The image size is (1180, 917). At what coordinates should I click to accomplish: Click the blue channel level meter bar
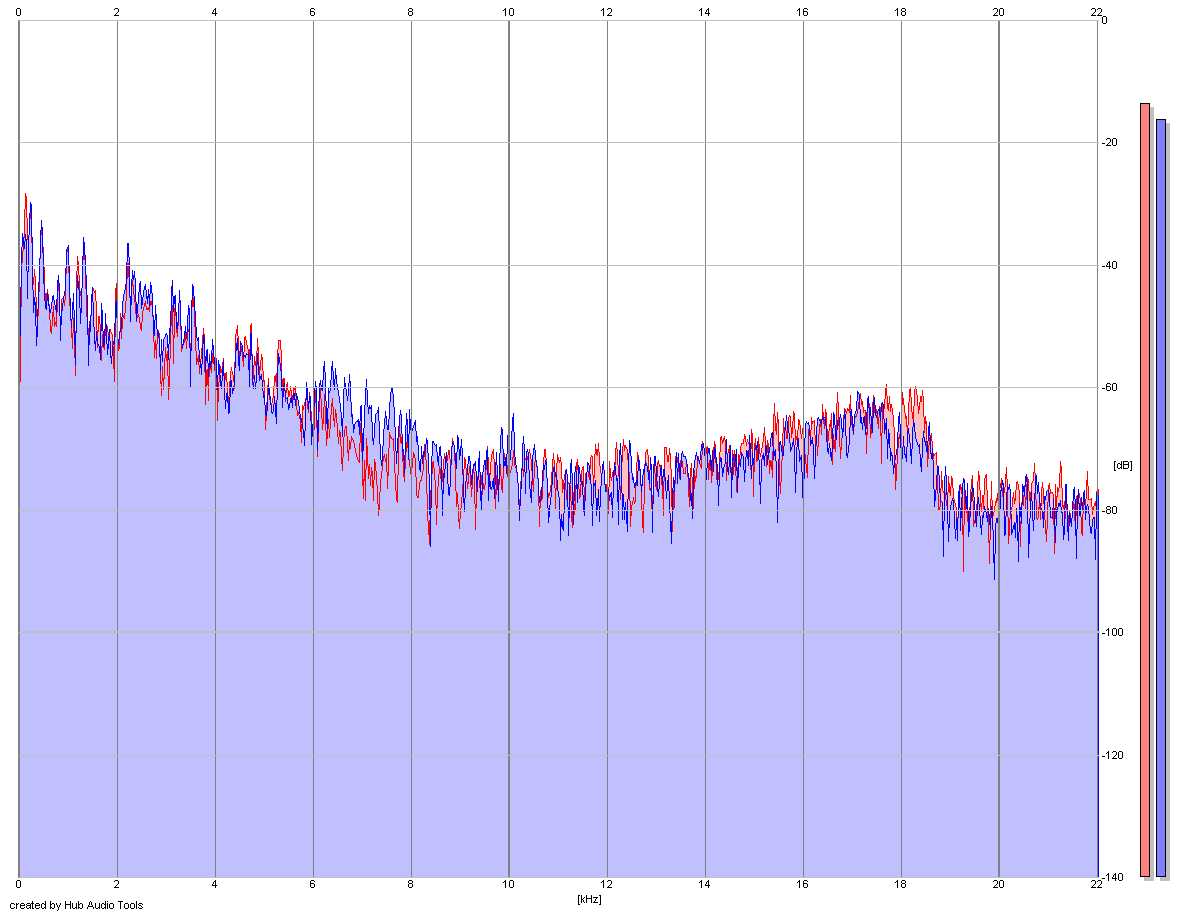(x=1160, y=498)
